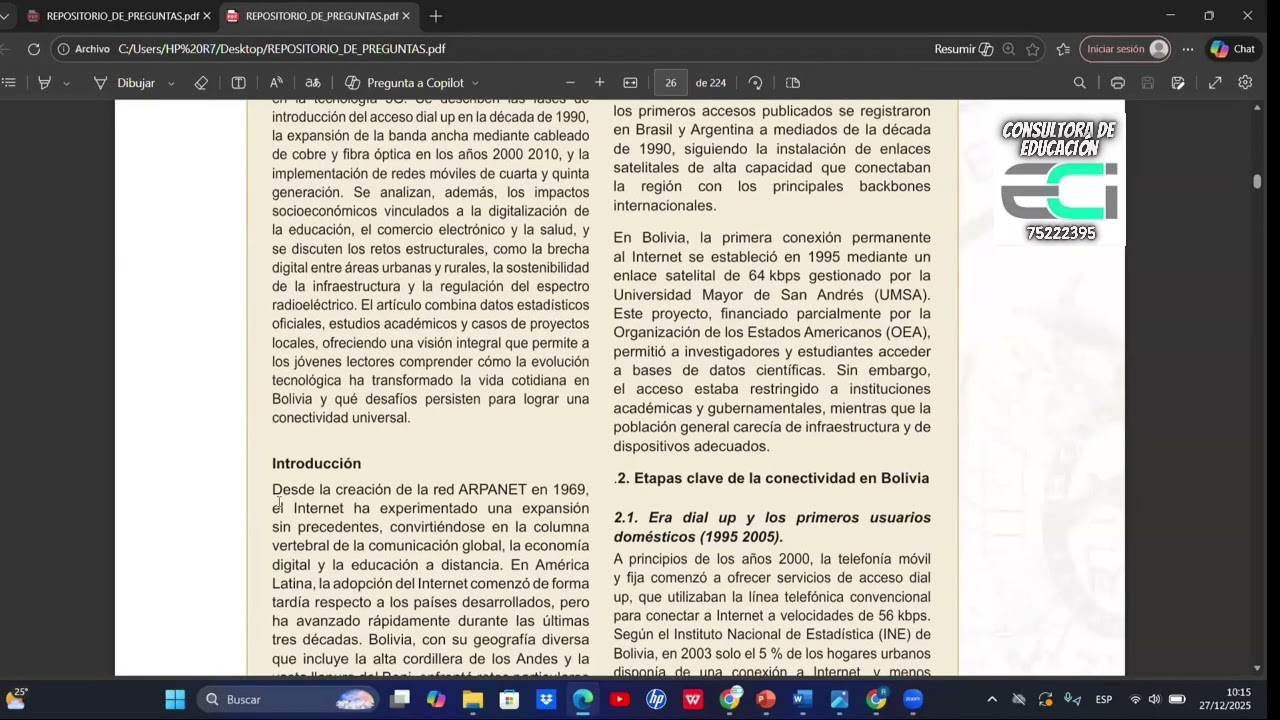1280x720 pixels.
Task: Click Pregunta a Copilot button
Action: point(405,83)
